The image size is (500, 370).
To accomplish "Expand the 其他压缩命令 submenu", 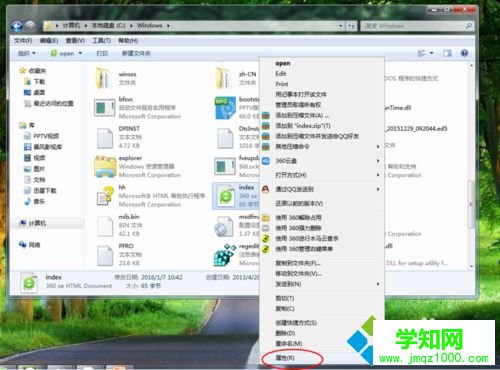I will click(x=378, y=147).
